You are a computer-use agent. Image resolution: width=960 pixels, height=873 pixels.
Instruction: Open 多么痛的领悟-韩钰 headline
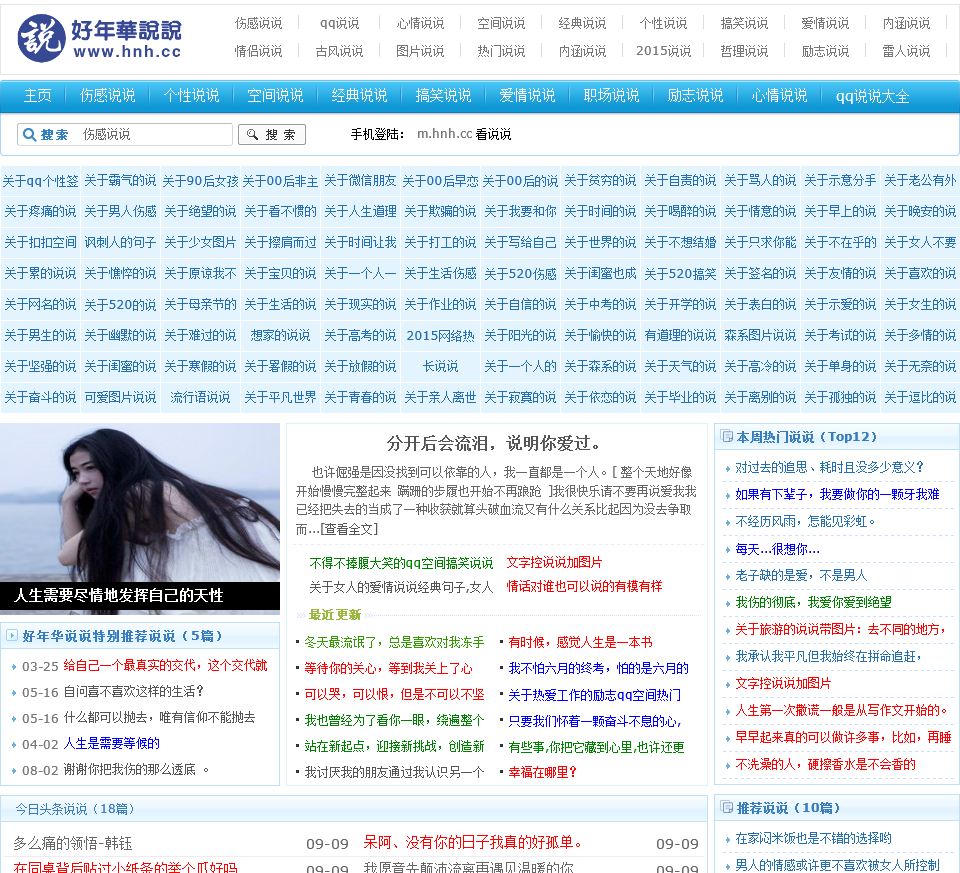point(73,843)
